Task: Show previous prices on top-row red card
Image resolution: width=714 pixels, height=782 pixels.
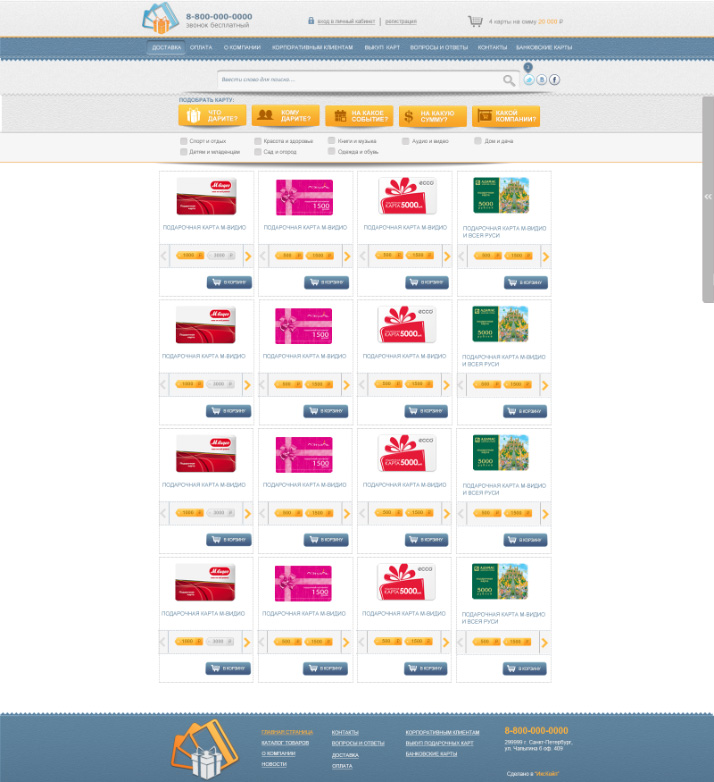Action: click(x=164, y=256)
